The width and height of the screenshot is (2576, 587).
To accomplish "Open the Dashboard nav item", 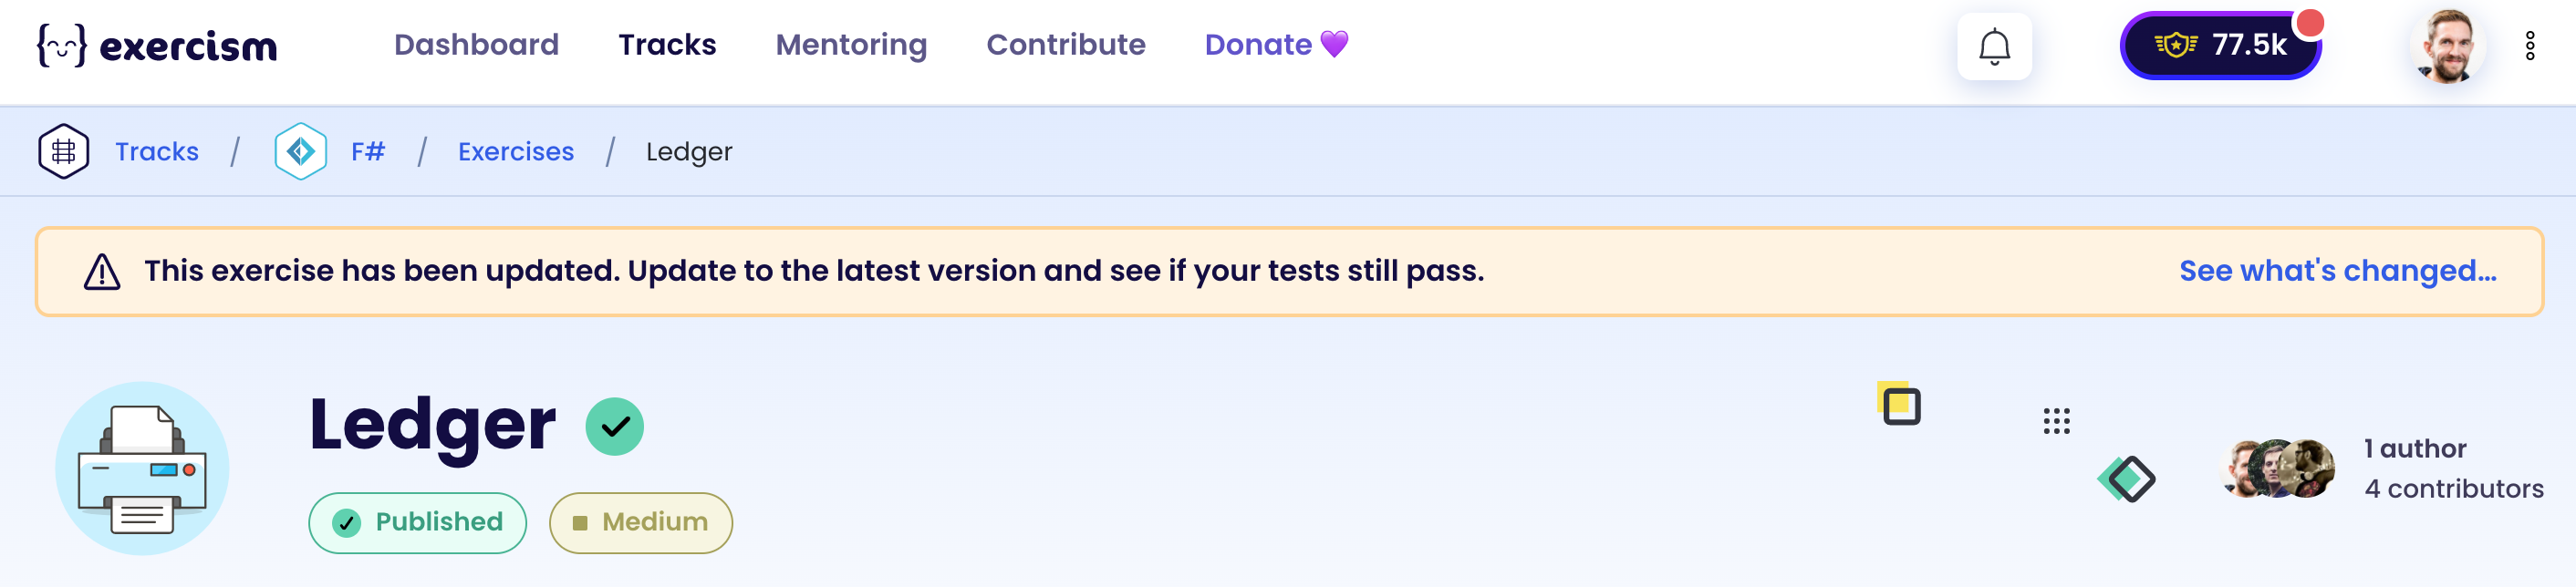I will point(476,45).
